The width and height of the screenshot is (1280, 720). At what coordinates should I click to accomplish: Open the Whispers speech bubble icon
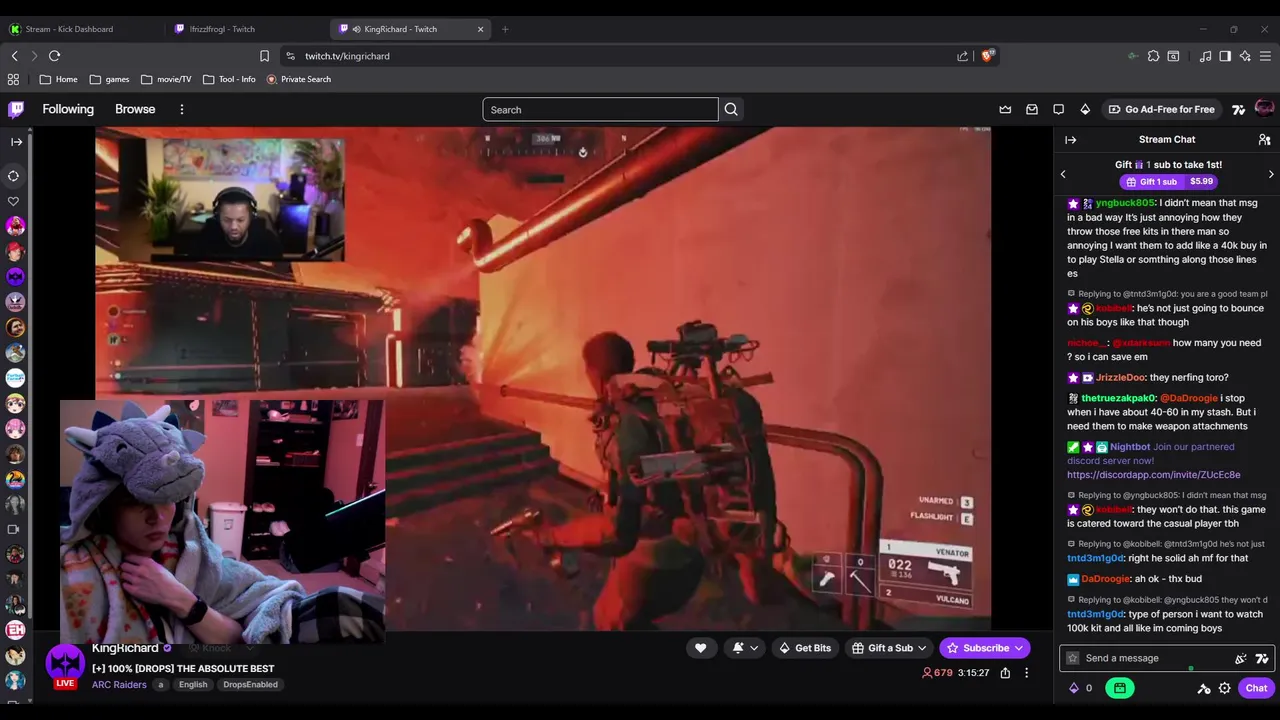point(1058,109)
